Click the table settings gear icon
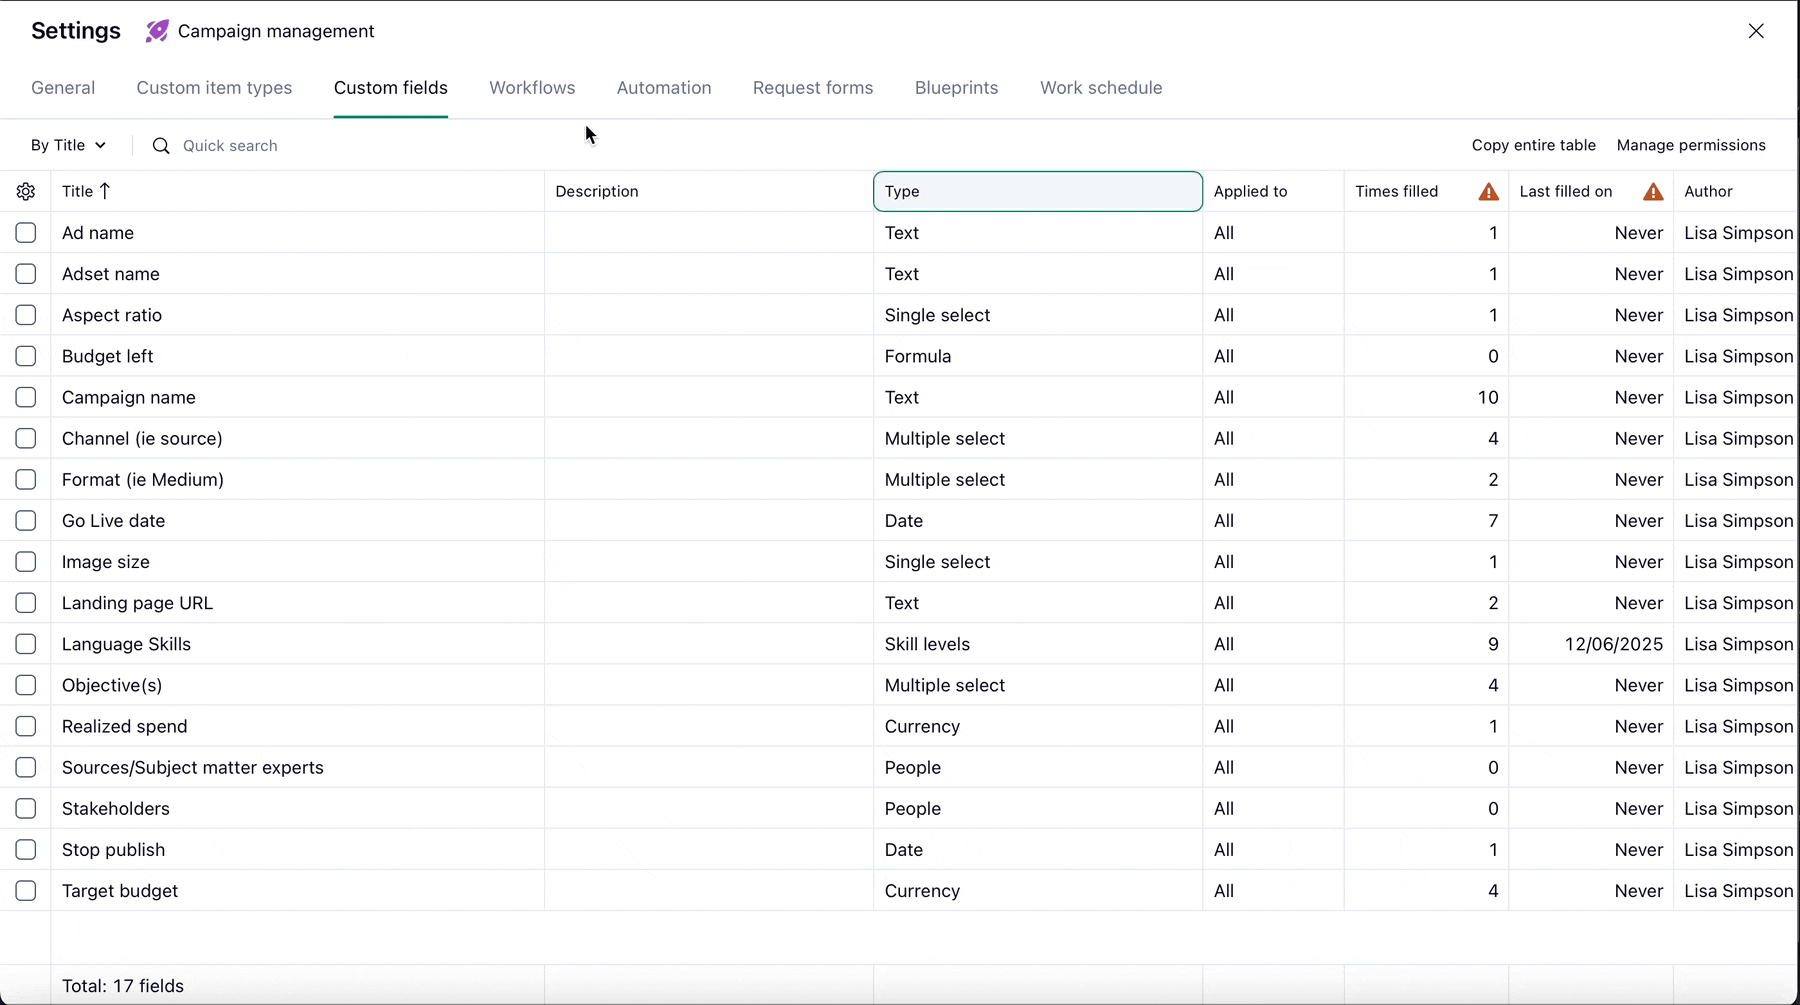Screen dimensions: 1800x1005 pyautogui.click(x=26, y=191)
